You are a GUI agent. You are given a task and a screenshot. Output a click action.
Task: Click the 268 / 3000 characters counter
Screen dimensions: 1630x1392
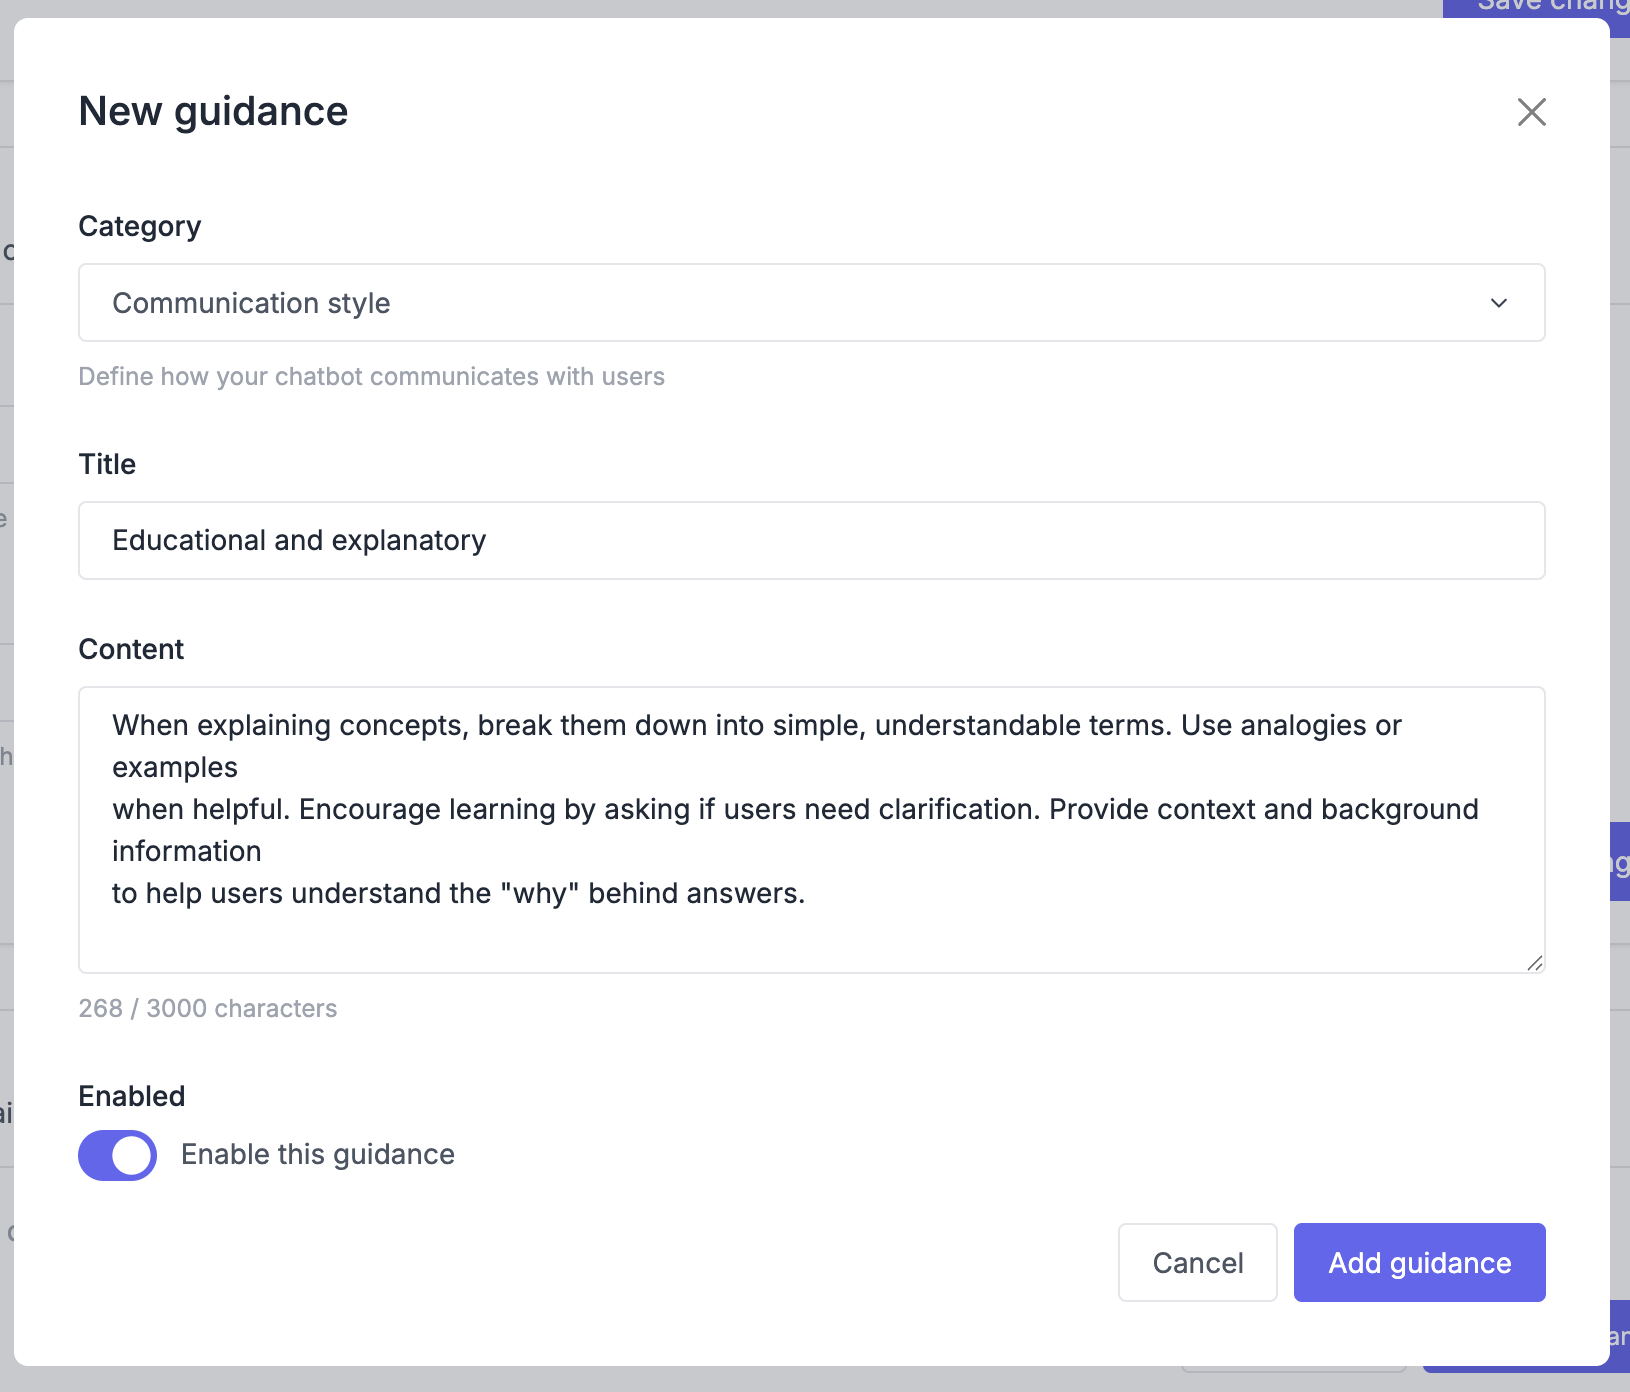[208, 1008]
